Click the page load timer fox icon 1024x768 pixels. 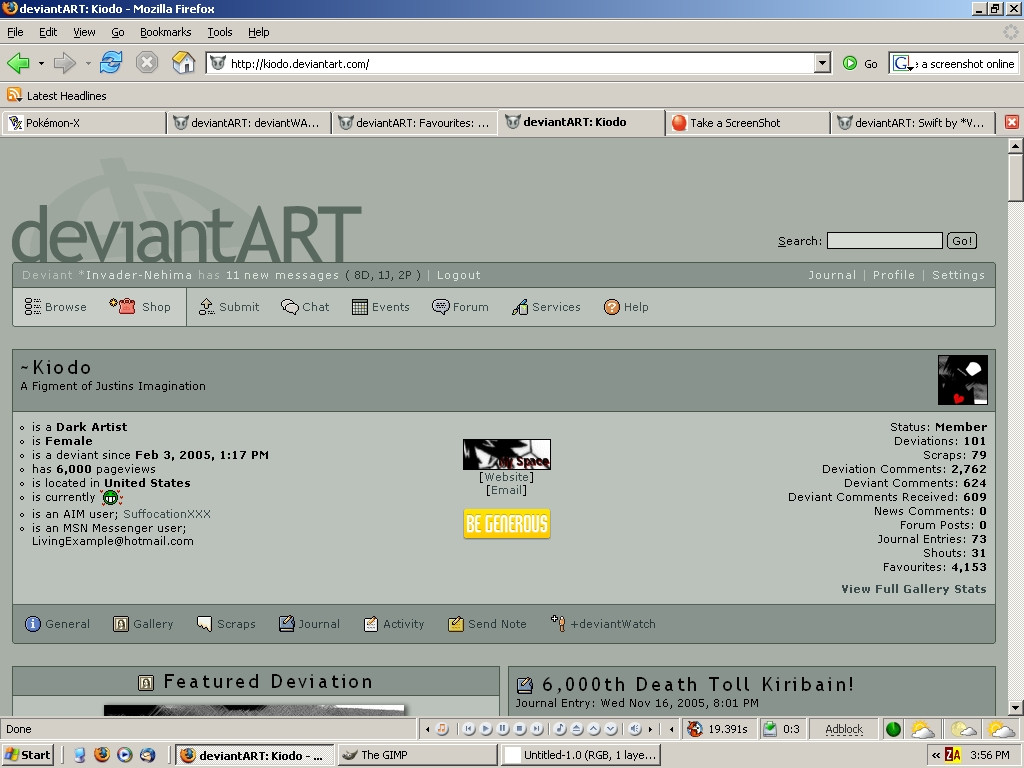point(695,729)
